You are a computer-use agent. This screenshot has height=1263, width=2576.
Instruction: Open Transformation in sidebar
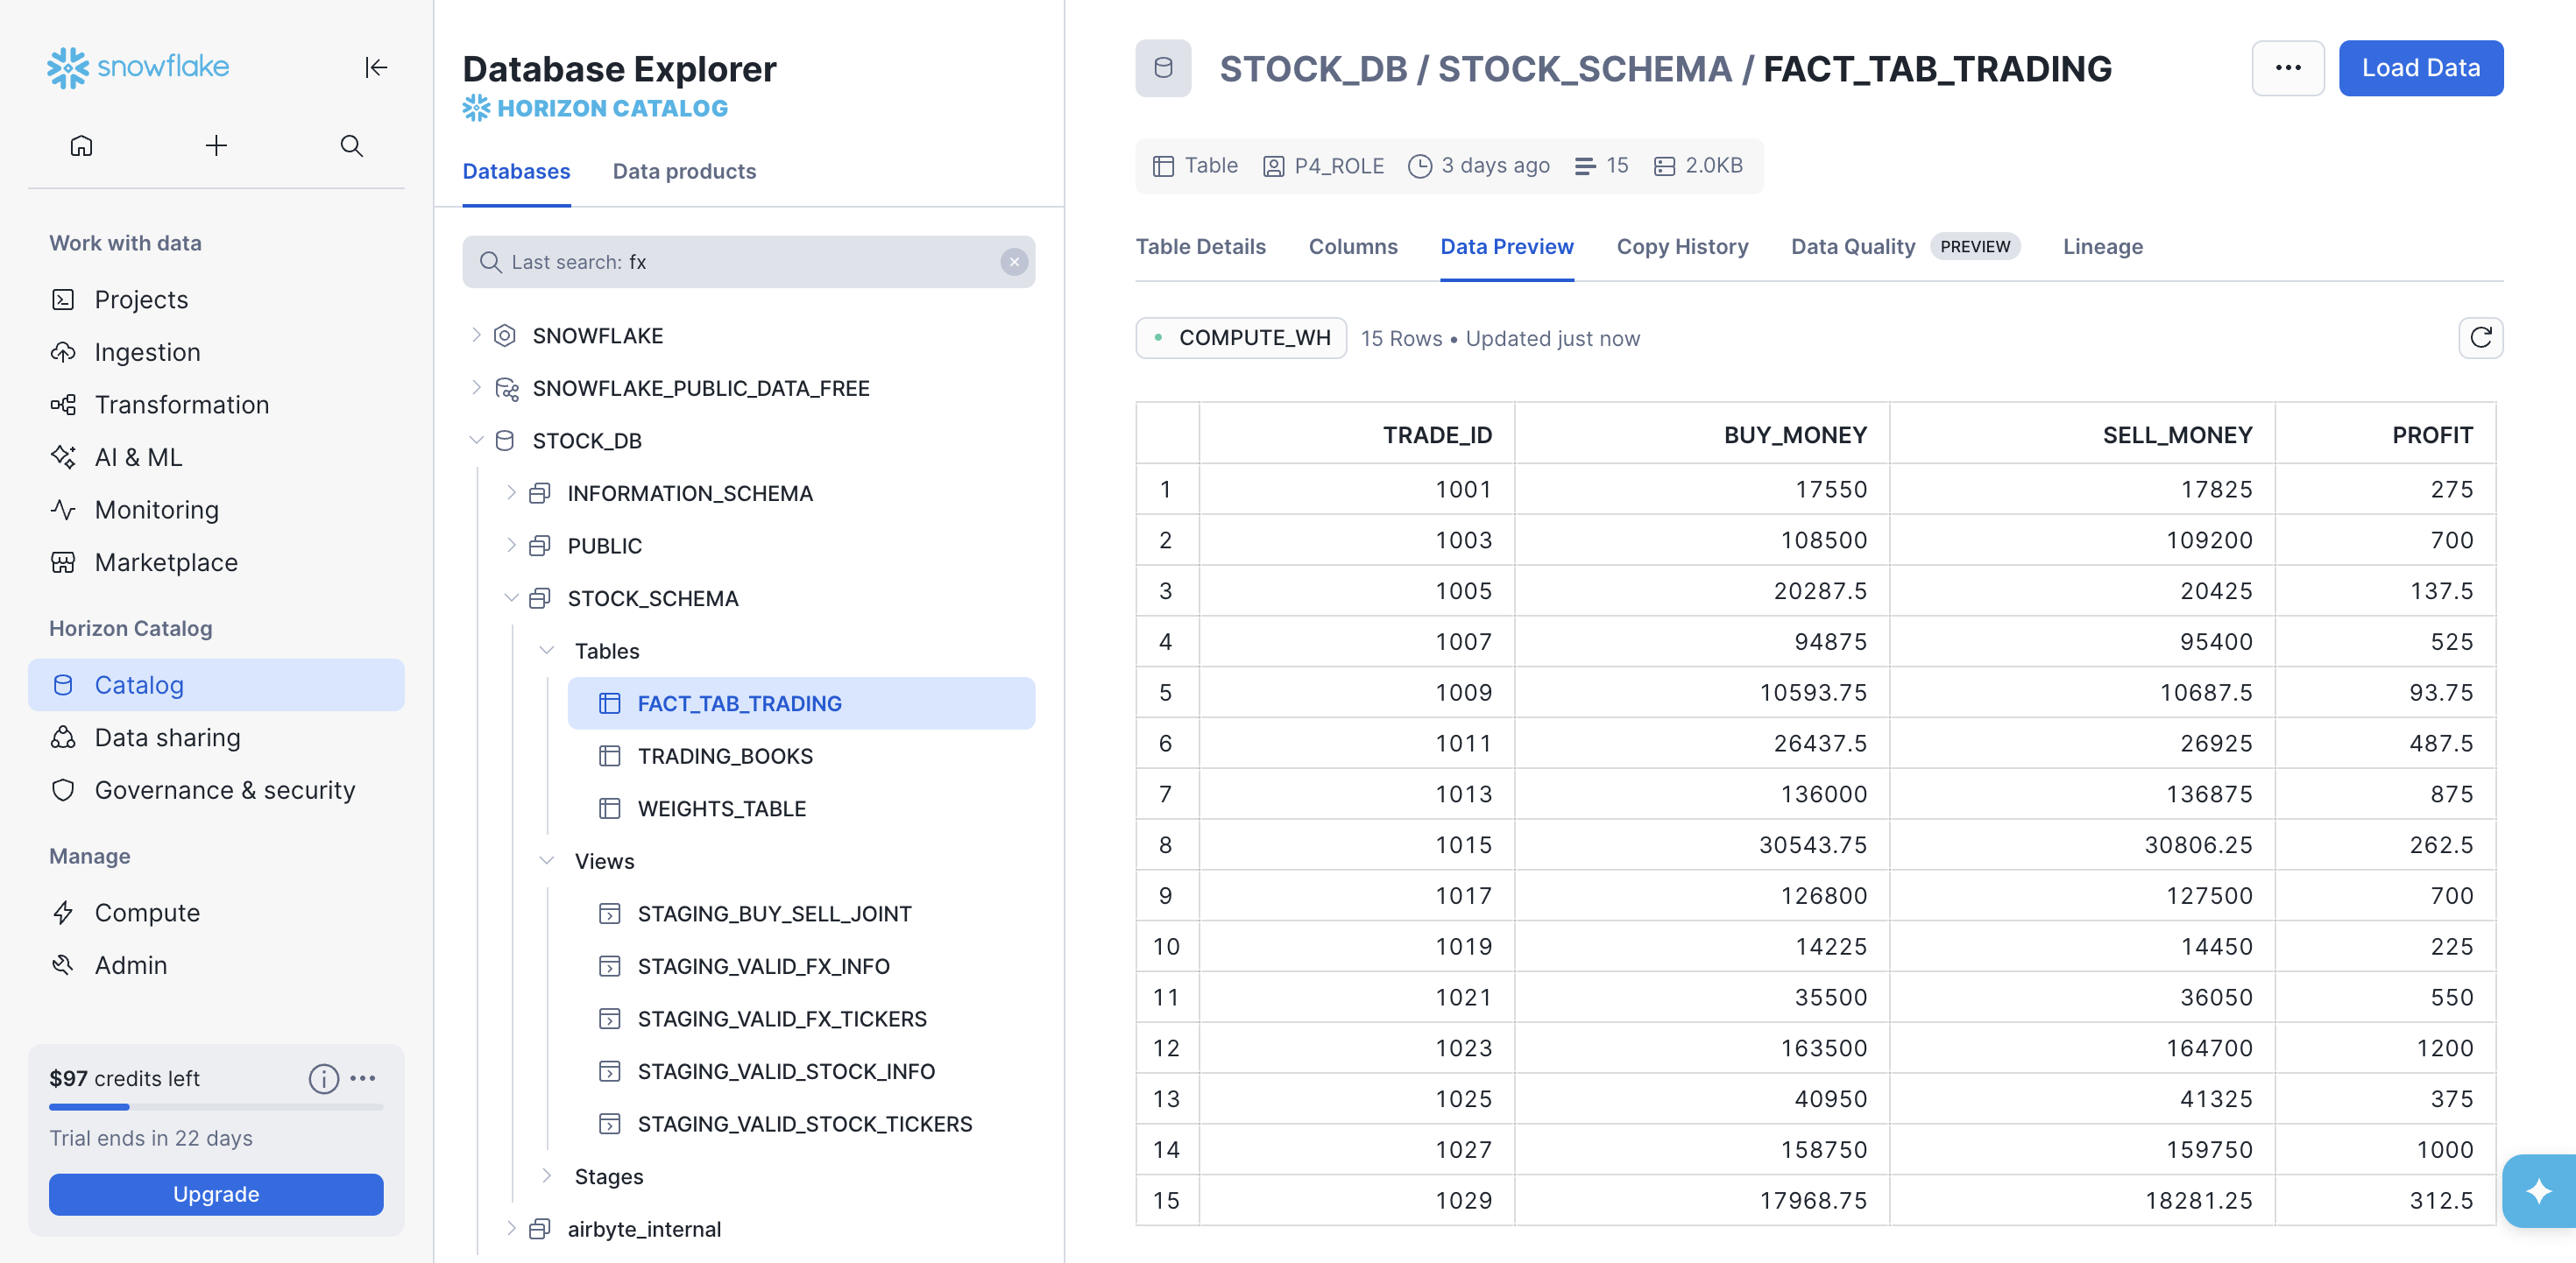coord(216,405)
